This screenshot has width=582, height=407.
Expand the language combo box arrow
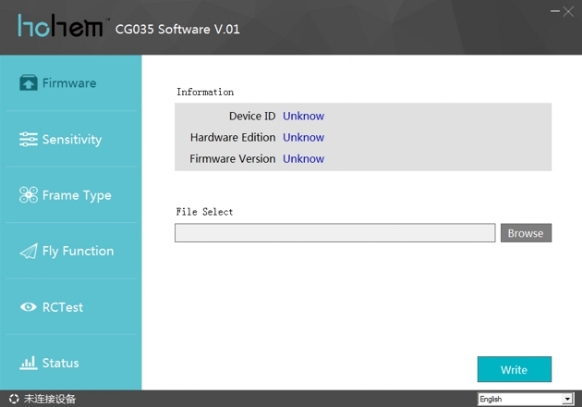(x=567, y=399)
